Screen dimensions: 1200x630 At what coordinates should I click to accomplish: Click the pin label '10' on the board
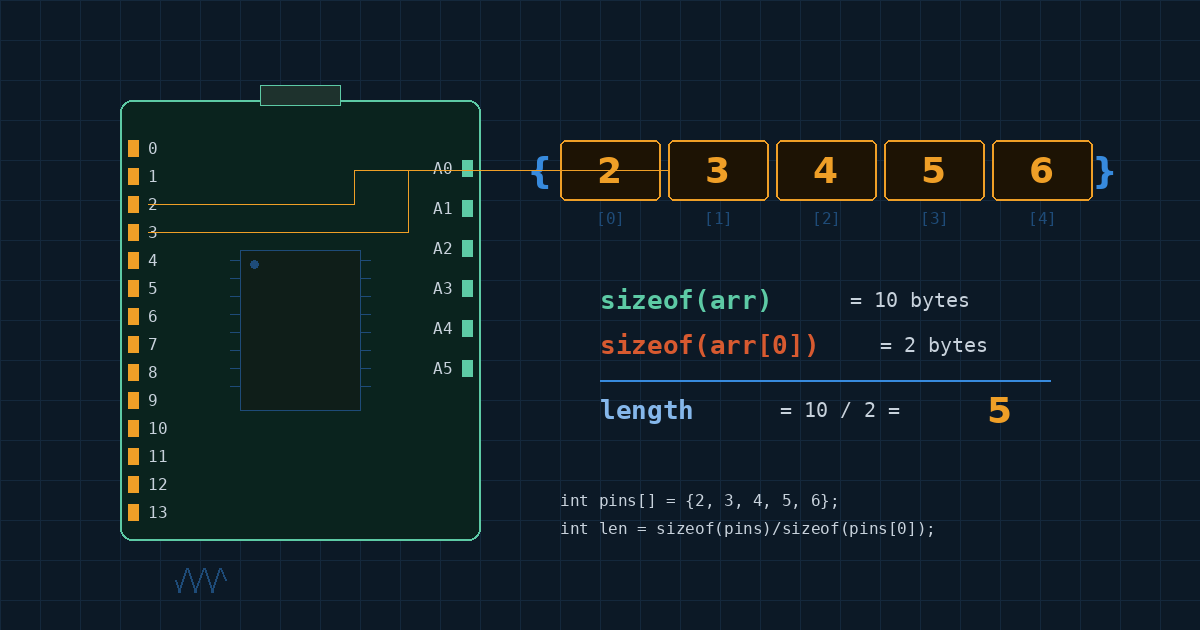(x=158, y=428)
